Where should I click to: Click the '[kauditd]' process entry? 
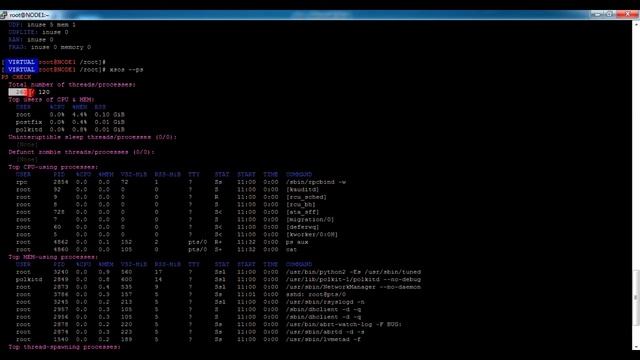302,190
